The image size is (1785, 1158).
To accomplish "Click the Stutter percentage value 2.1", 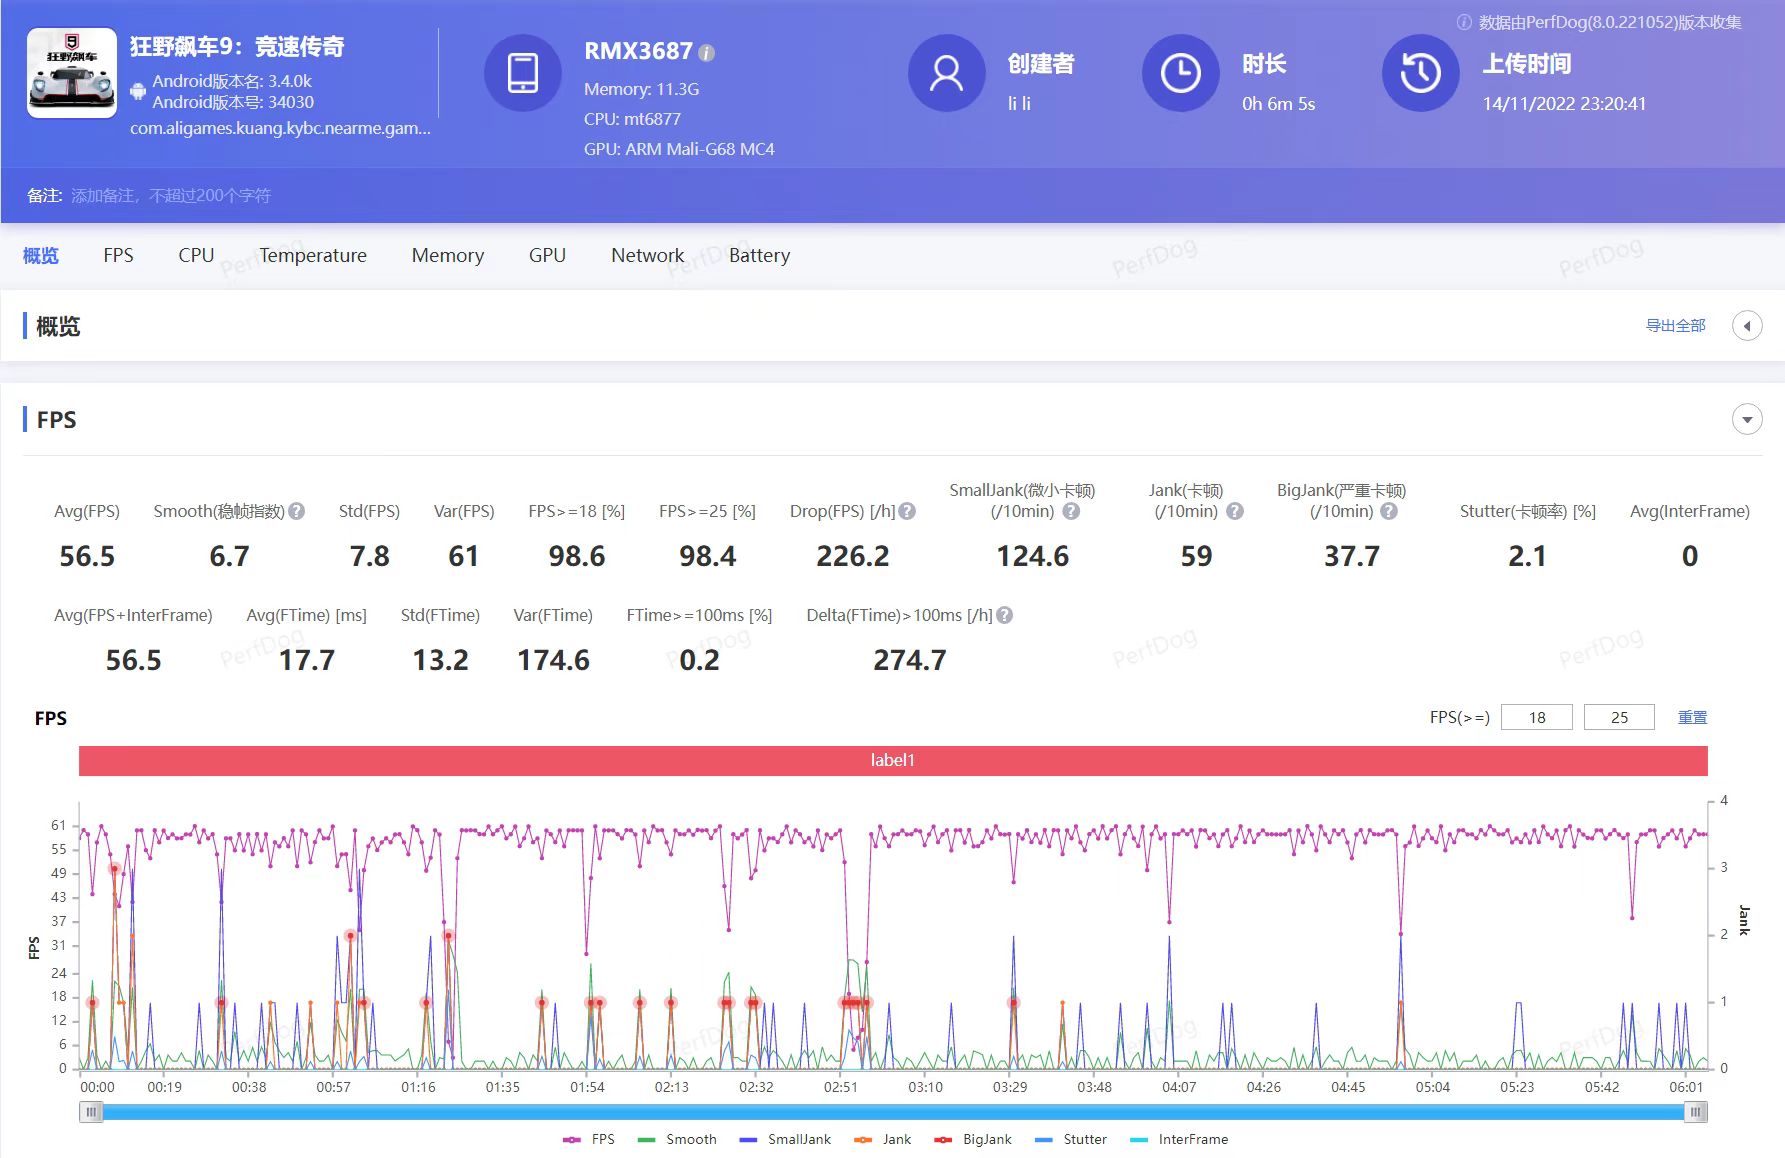I will [1527, 556].
